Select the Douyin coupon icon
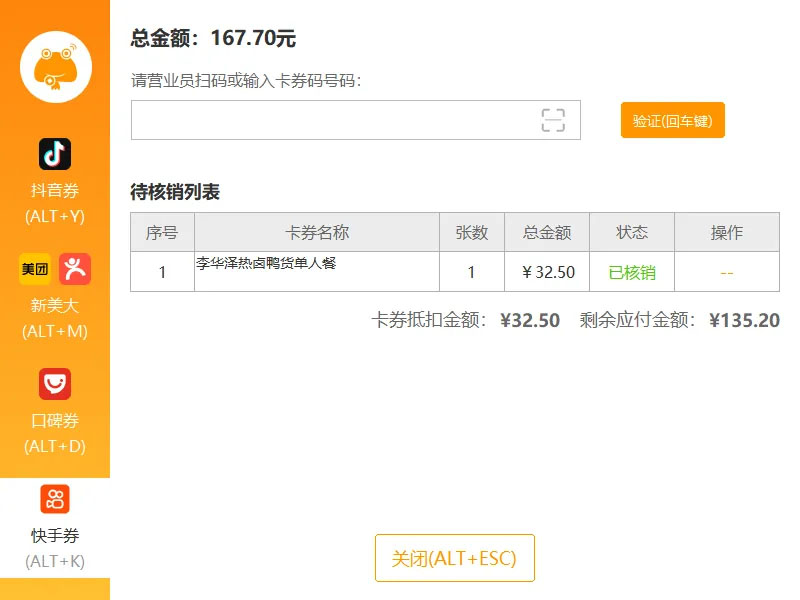 pos(55,154)
